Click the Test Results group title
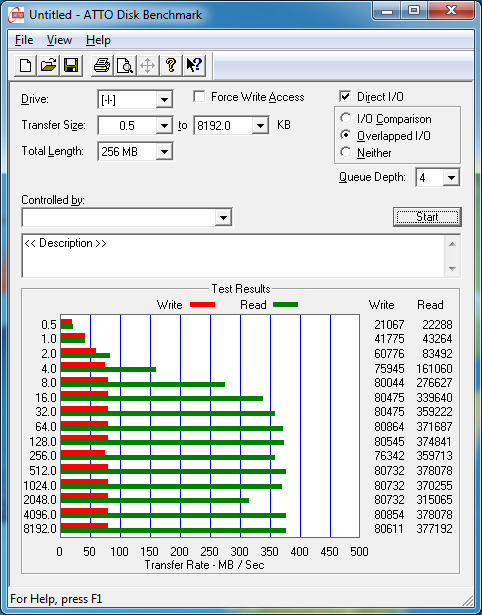Screen dimensions: 482x615 pos(241,289)
